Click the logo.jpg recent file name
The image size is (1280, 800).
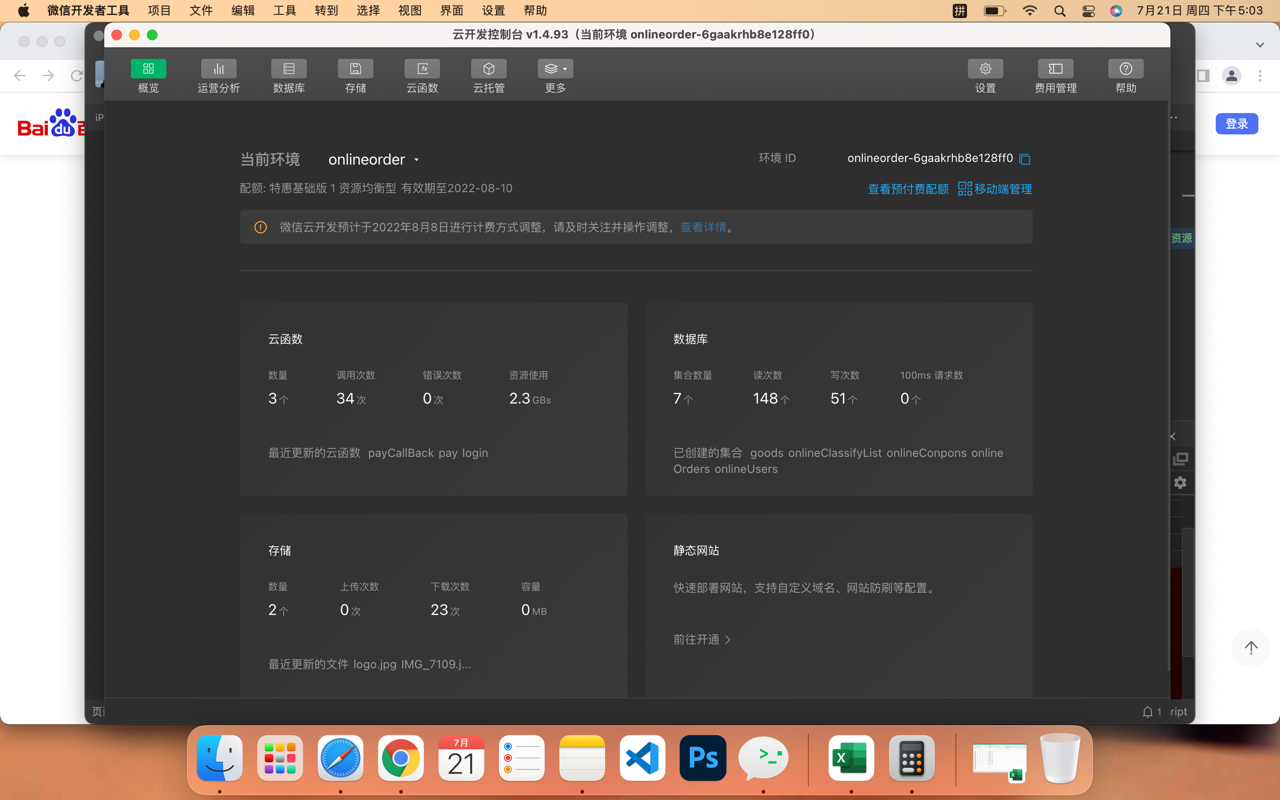[375, 664]
